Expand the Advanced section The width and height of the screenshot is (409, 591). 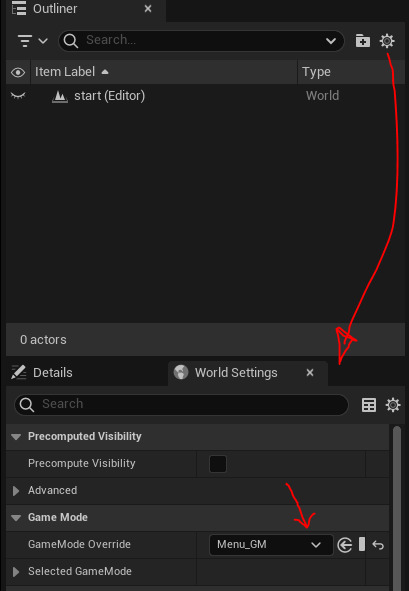[16, 491]
